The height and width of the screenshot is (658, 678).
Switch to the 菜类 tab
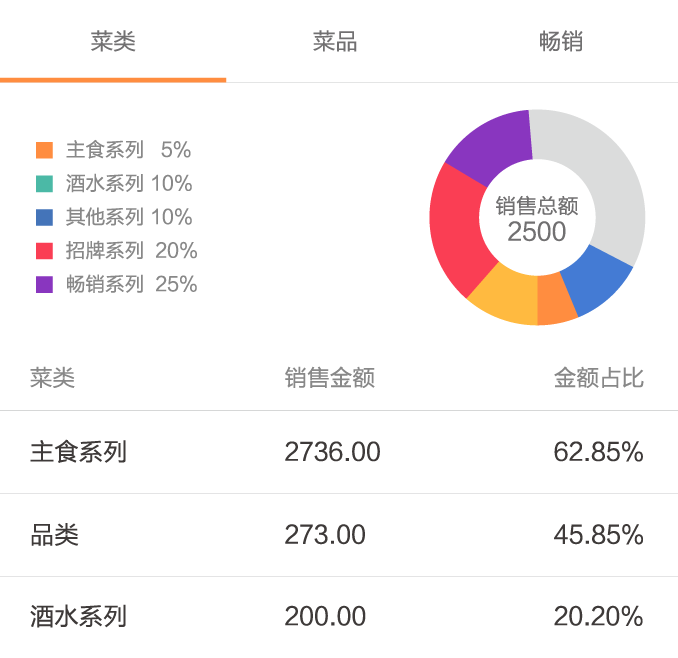coord(113,41)
